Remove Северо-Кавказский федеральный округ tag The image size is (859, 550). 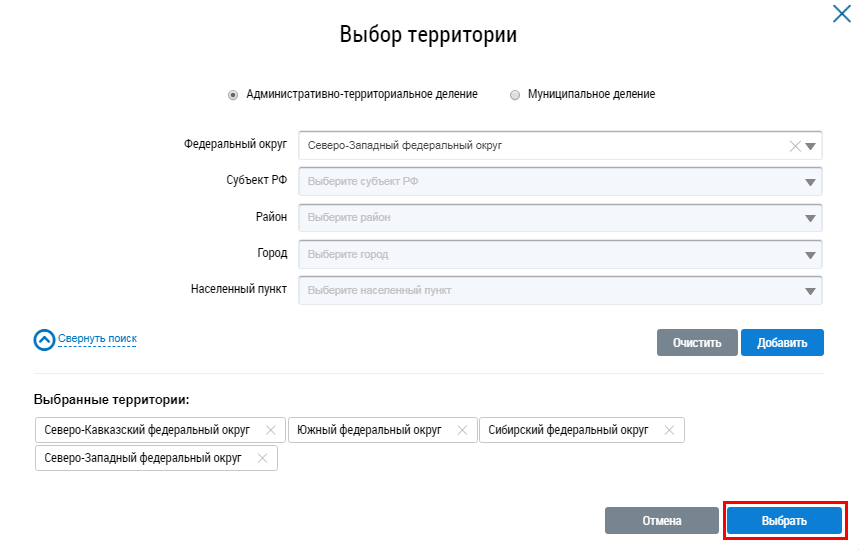coord(270,430)
